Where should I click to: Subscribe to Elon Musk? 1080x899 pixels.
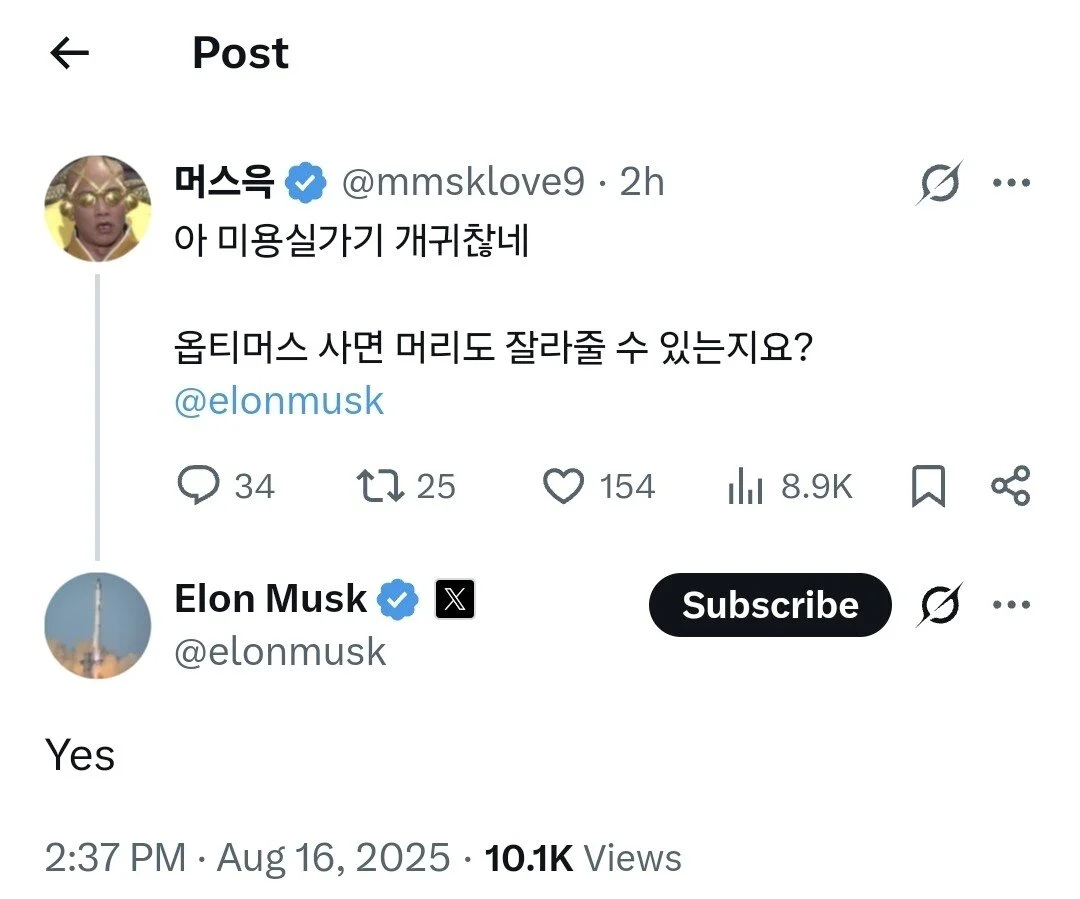[769, 605]
